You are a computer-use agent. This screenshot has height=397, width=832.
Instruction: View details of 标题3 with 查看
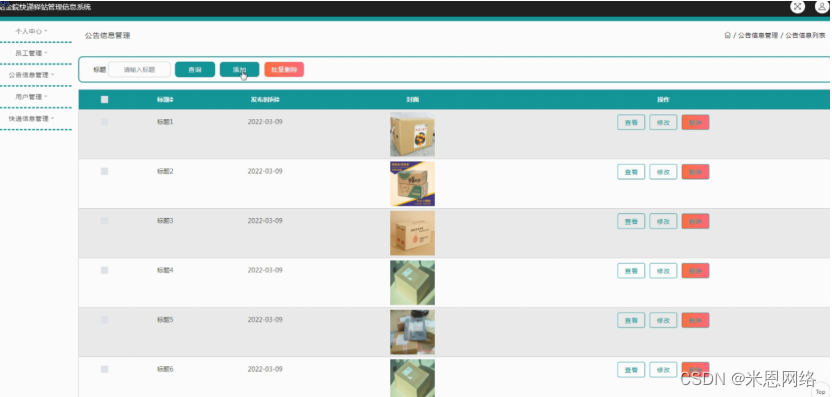pyautogui.click(x=631, y=221)
